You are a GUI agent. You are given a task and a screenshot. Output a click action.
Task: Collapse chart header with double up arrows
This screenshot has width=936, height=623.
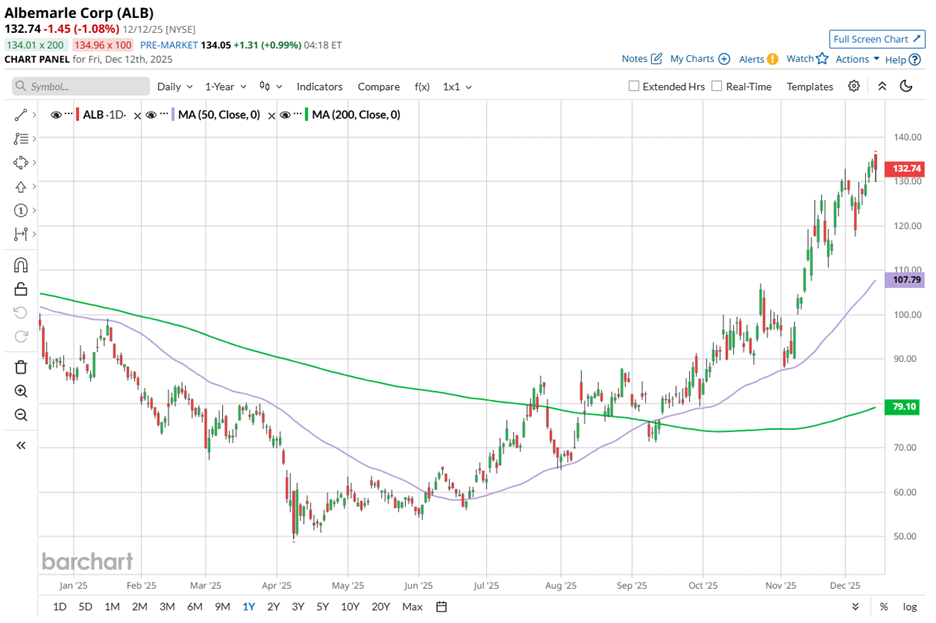[882, 86]
